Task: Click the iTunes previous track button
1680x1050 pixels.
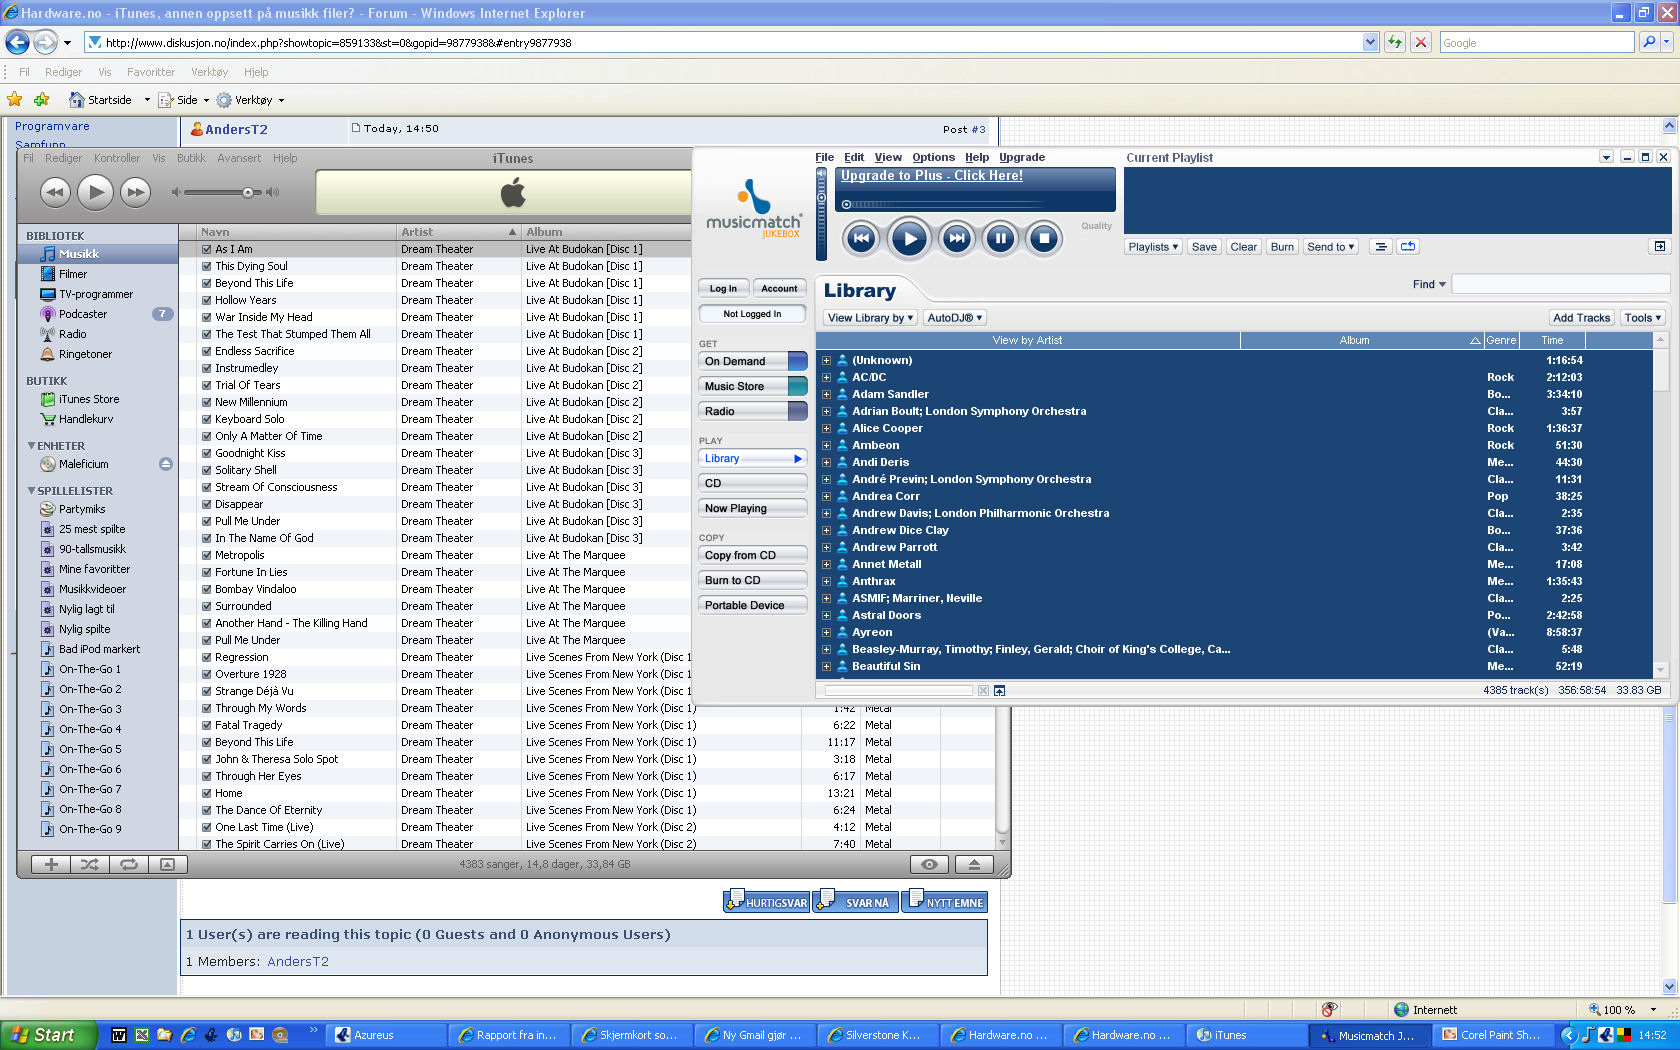Action: pyautogui.click(x=55, y=191)
